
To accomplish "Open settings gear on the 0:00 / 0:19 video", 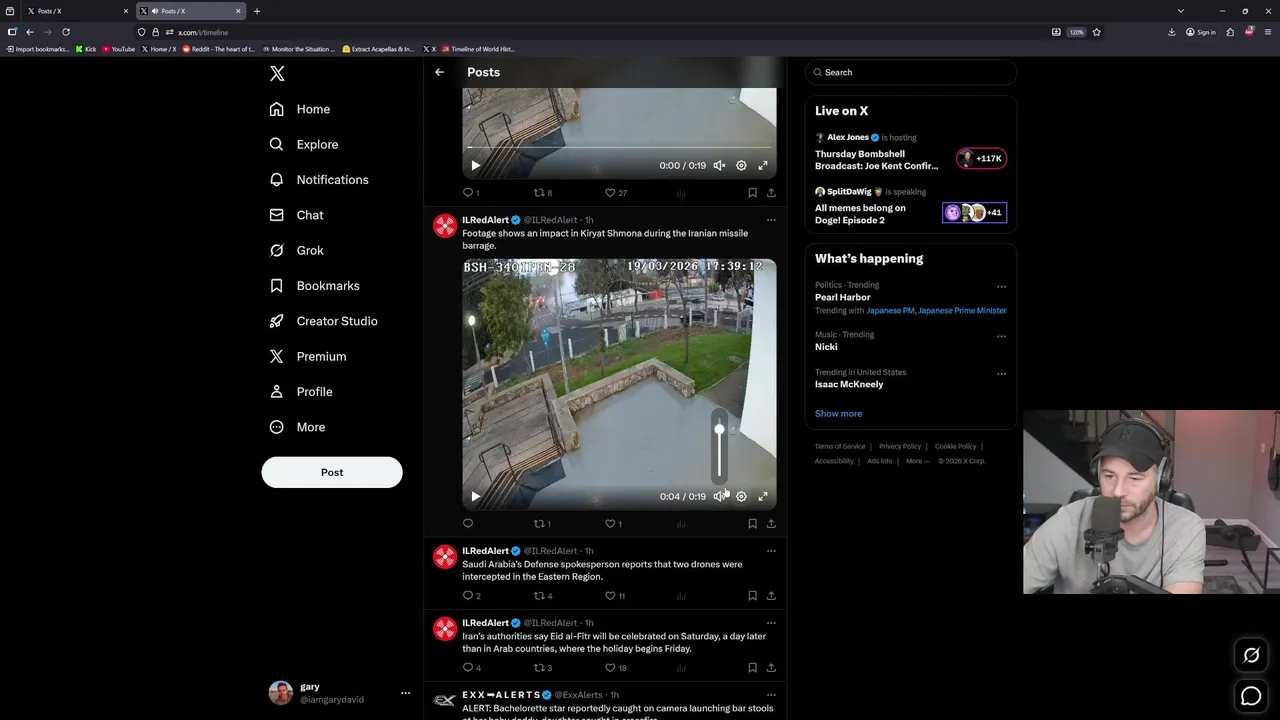I will tap(741, 165).
